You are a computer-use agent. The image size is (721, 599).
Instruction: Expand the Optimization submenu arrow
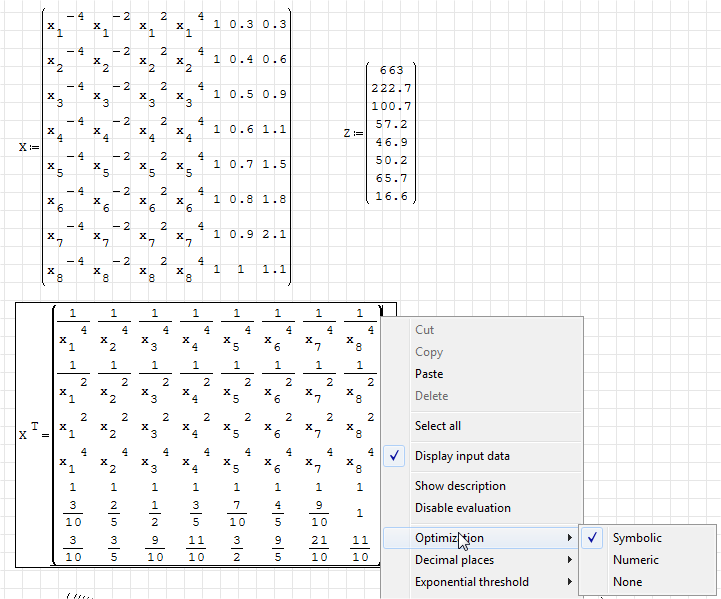(x=569, y=538)
